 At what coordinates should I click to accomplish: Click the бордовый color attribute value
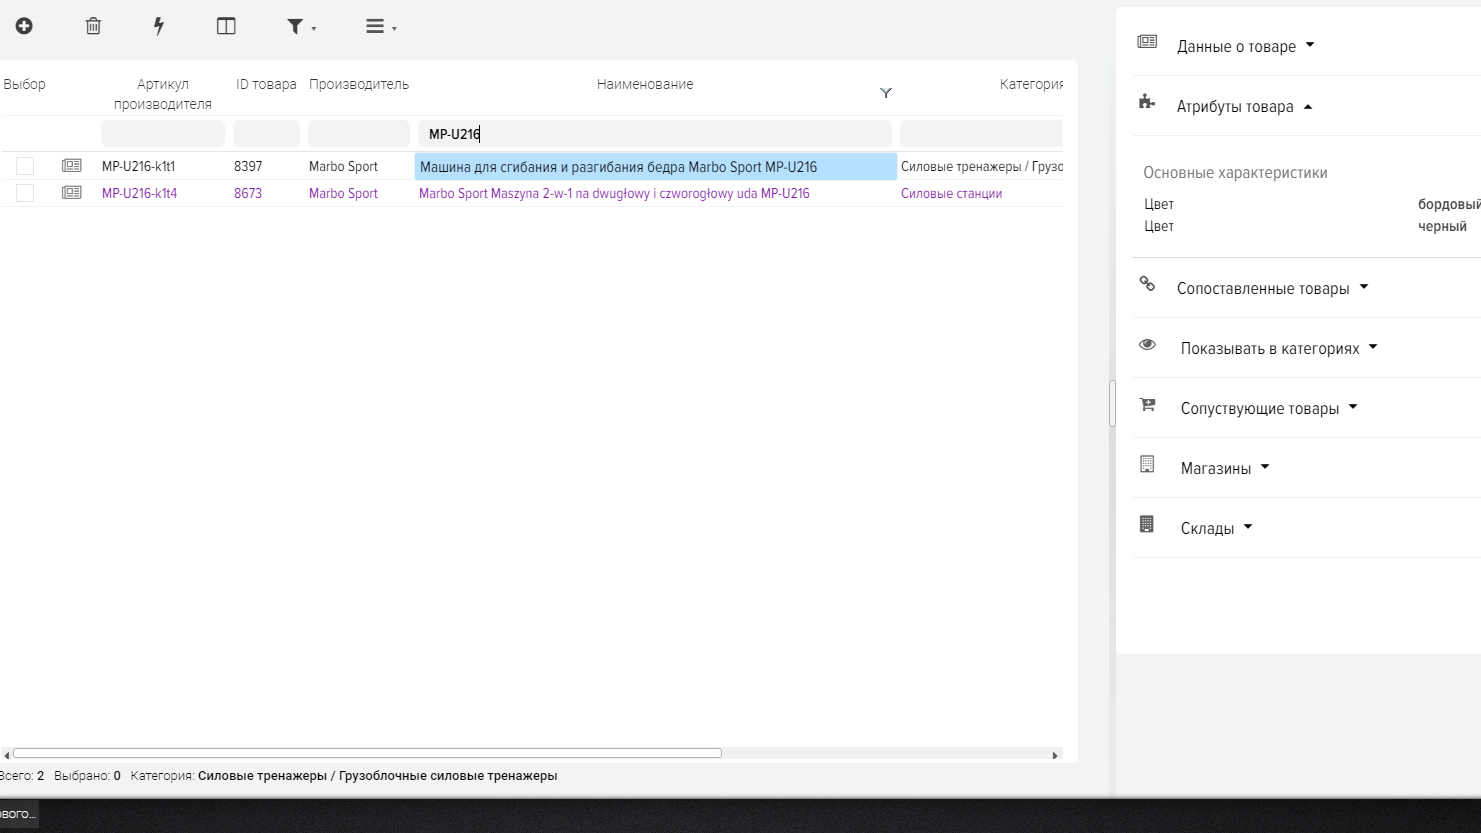pos(1448,204)
